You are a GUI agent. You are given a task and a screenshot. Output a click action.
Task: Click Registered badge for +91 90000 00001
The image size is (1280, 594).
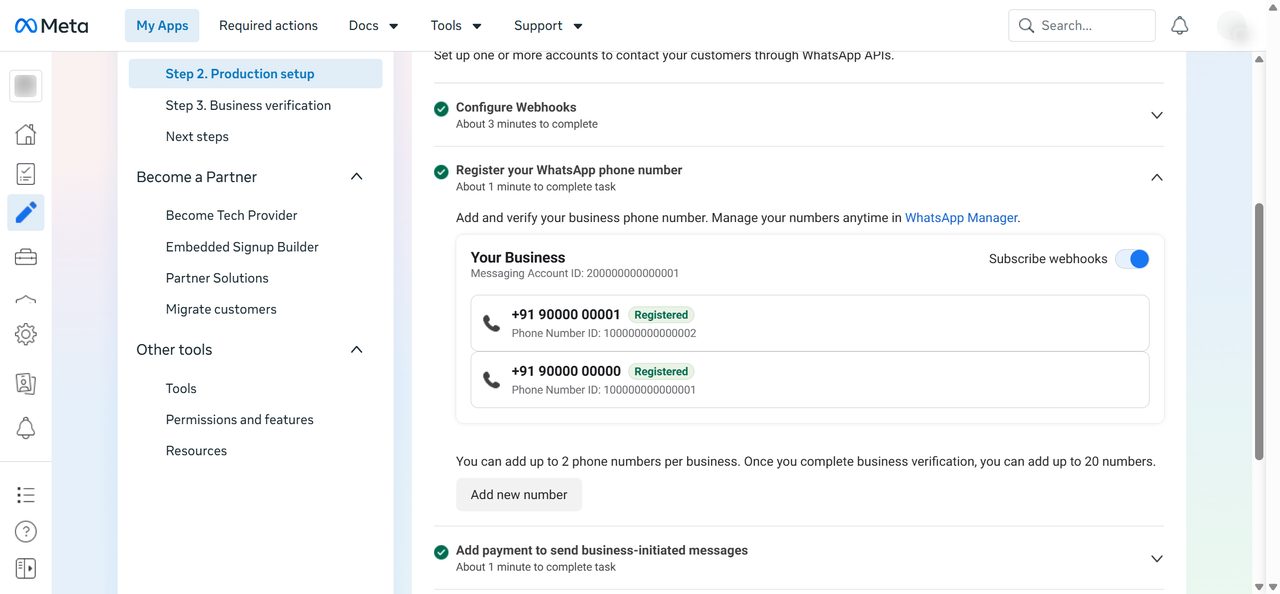(x=661, y=315)
